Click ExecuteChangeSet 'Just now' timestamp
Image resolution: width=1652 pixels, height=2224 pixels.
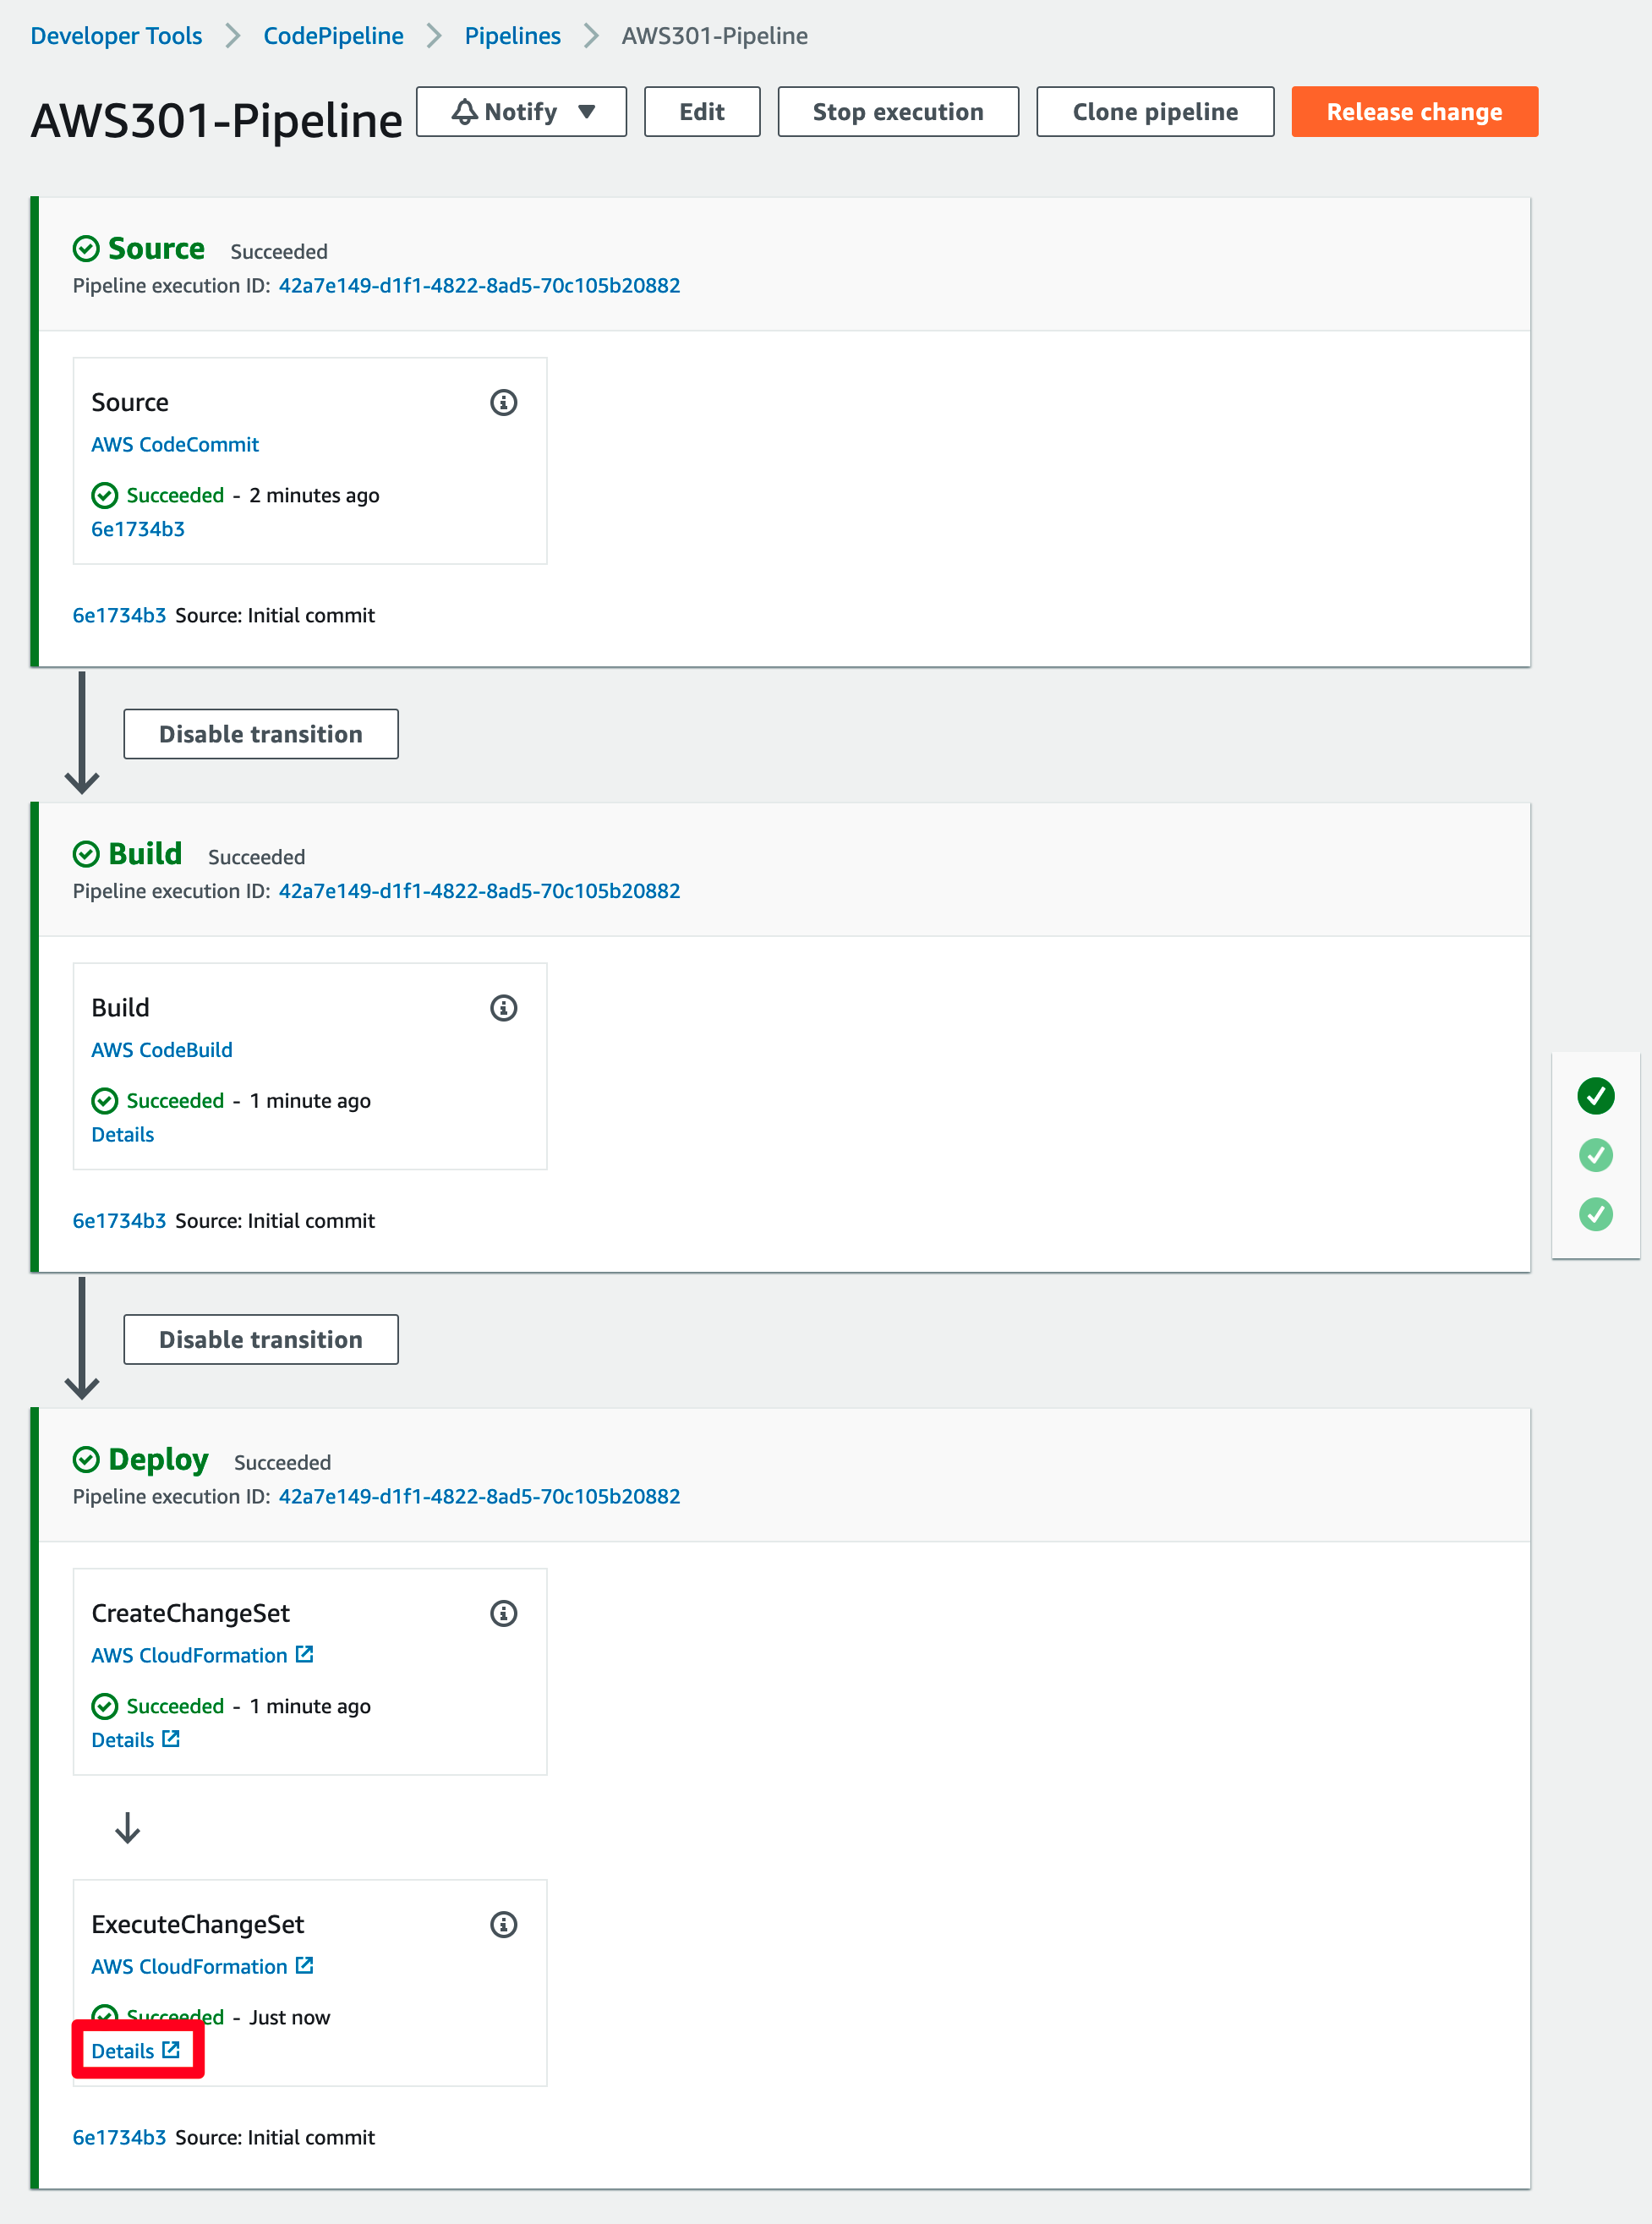[289, 2016]
